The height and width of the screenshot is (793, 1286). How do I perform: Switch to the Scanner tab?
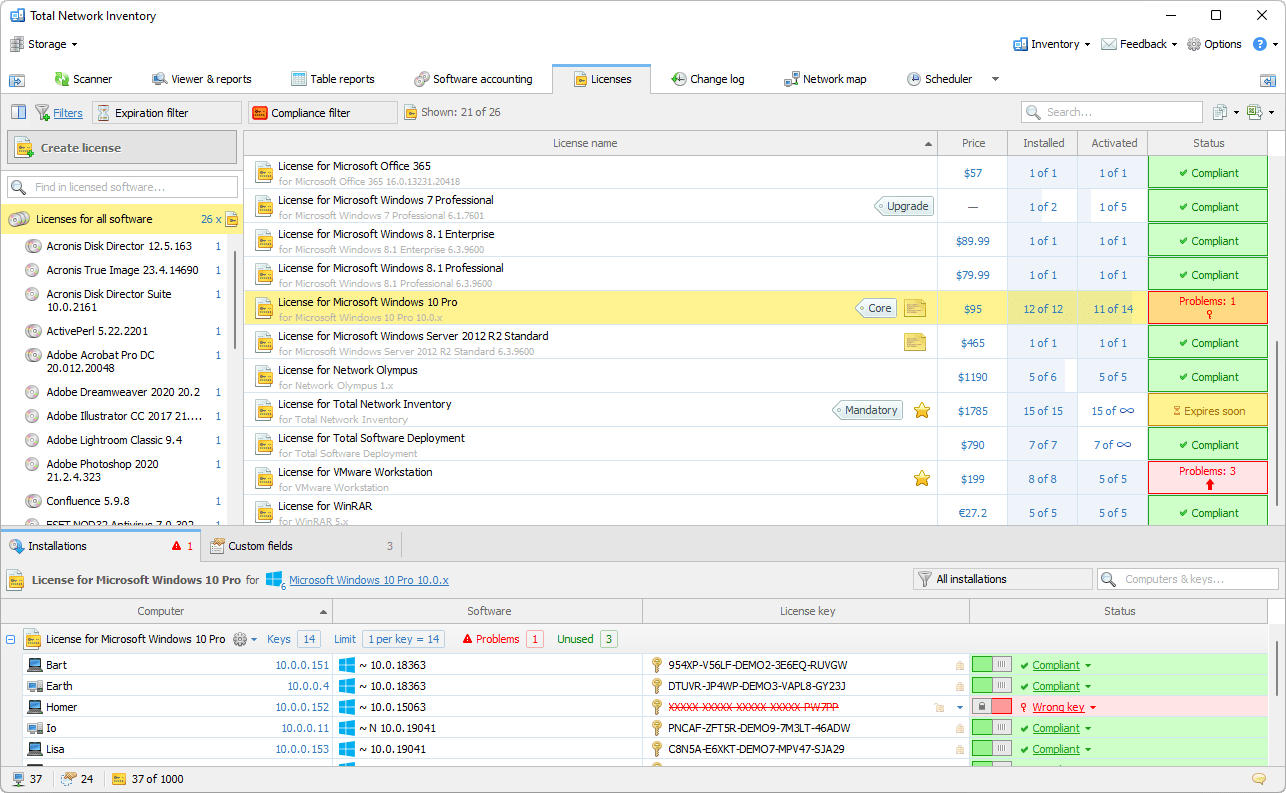[x=83, y=79]
